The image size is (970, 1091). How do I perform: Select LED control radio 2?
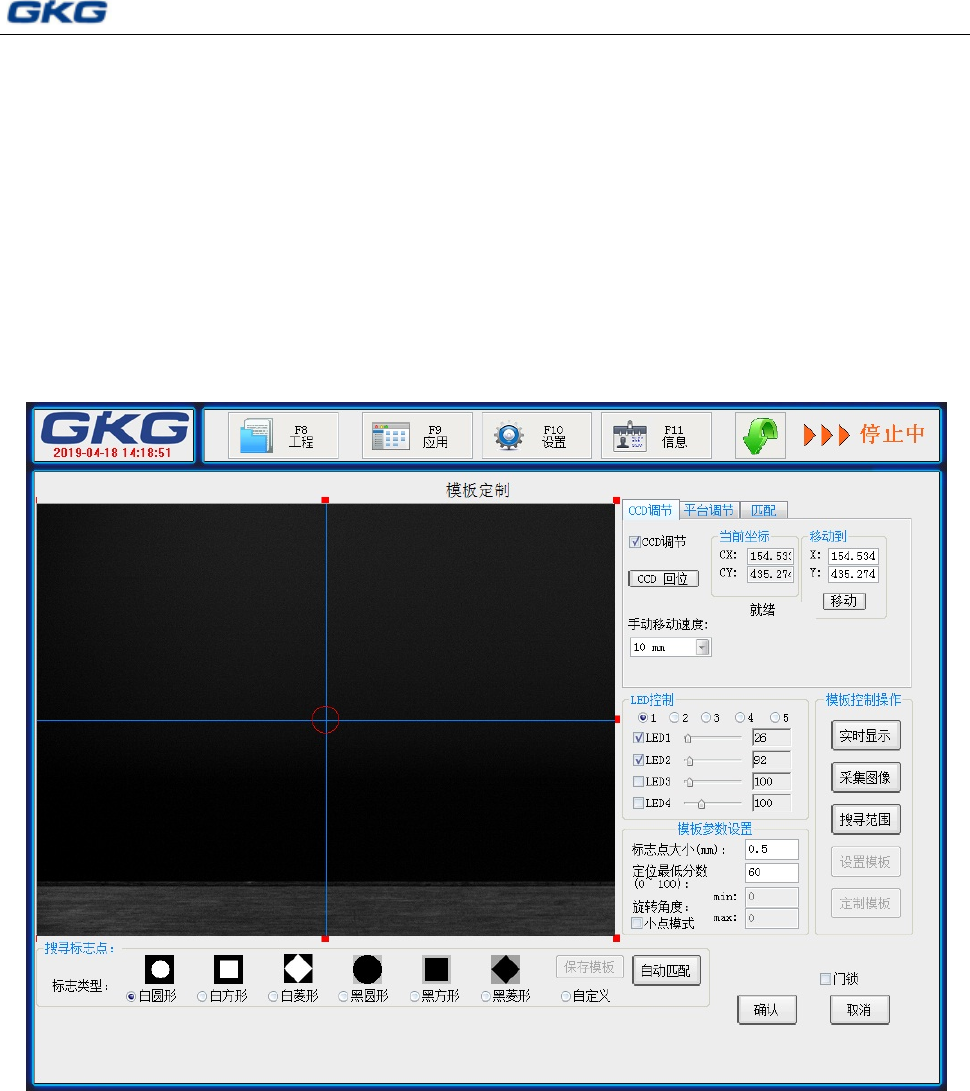tap(674, 717)
